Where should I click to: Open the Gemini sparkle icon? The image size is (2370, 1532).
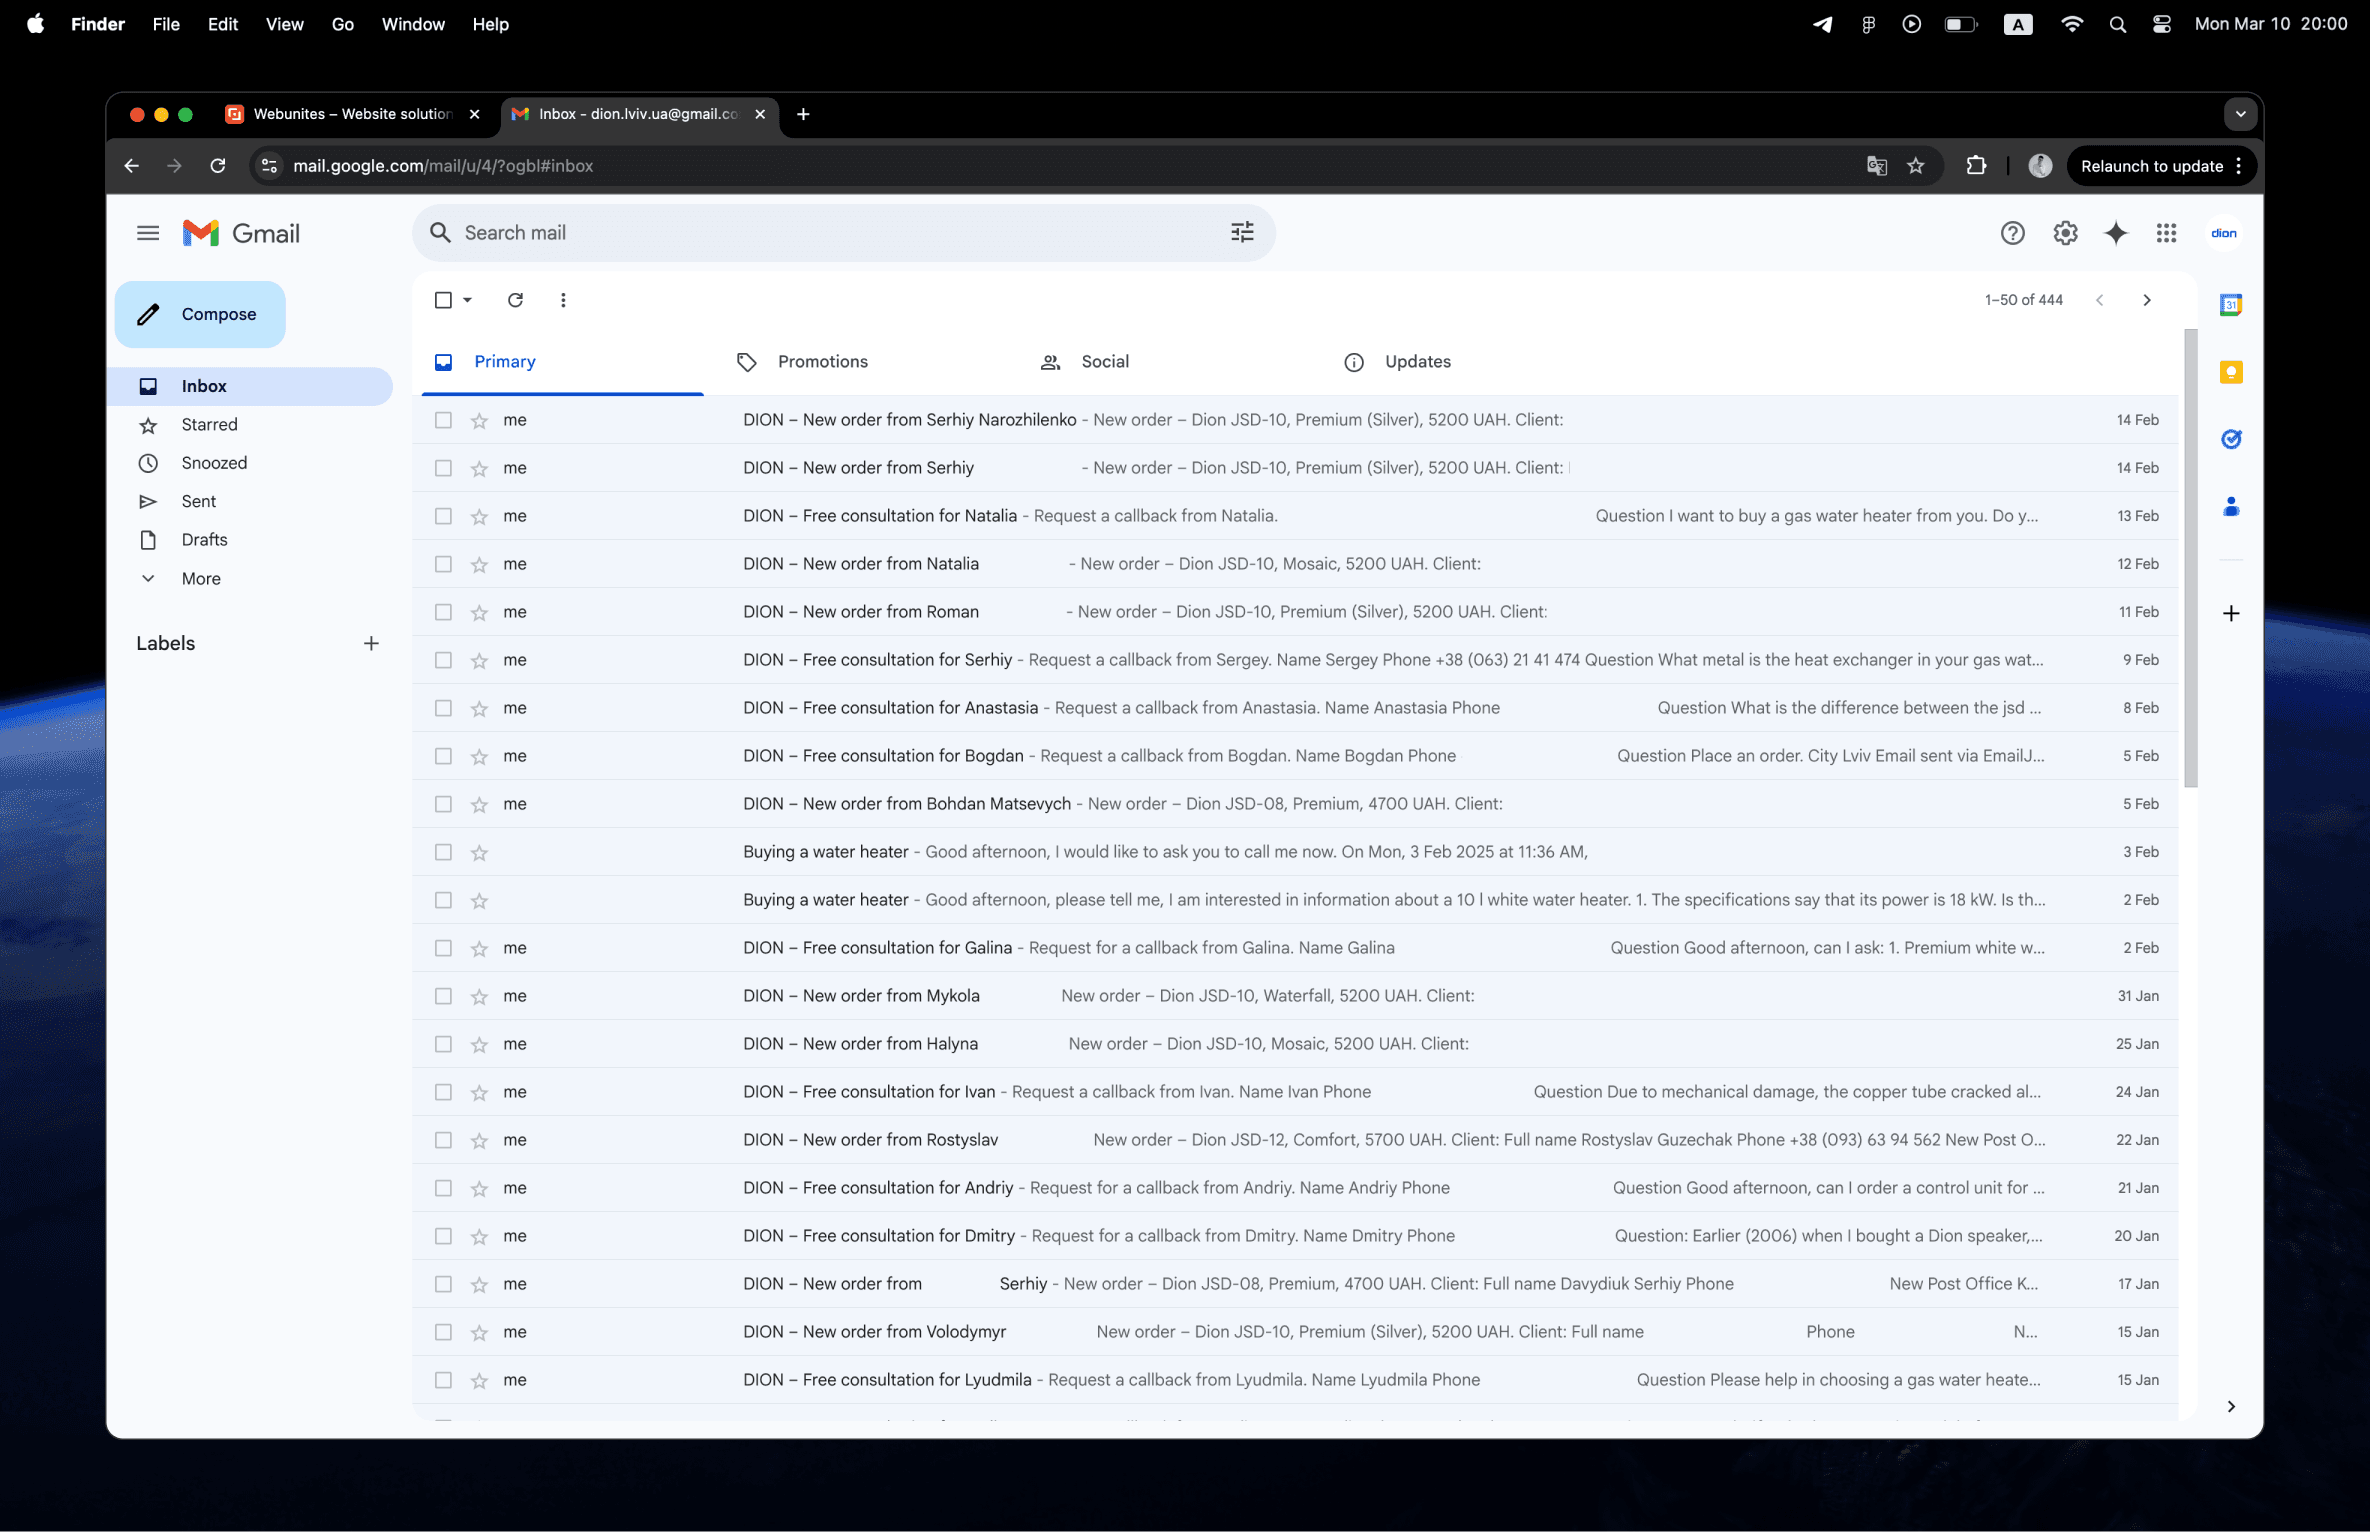[x=2116, y=233]
